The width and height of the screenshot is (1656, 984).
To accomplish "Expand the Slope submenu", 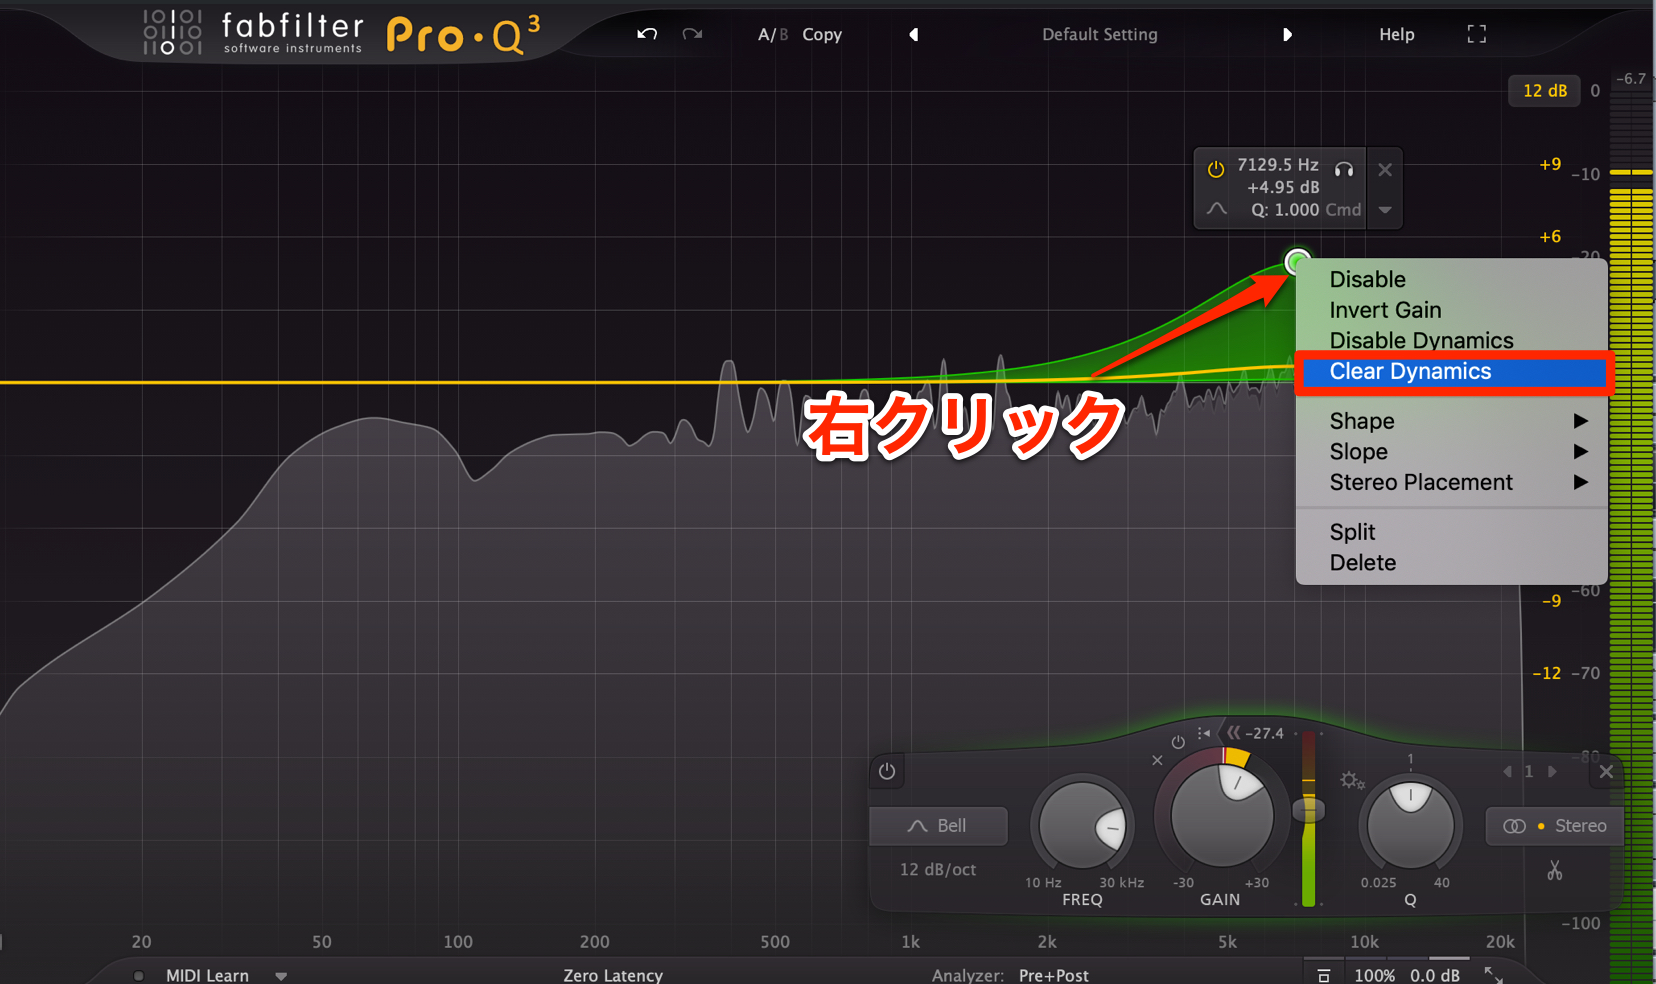I will click(x=1452, y=452).
